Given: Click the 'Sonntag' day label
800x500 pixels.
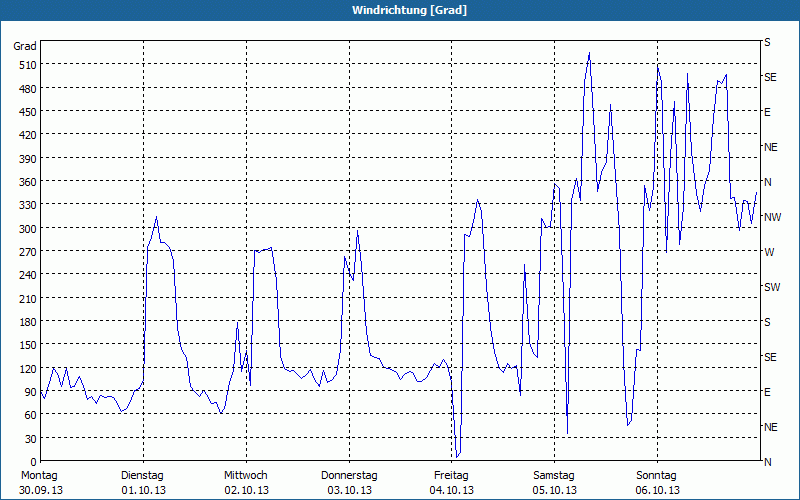Looking at the screenshot, I should [656, 475].
